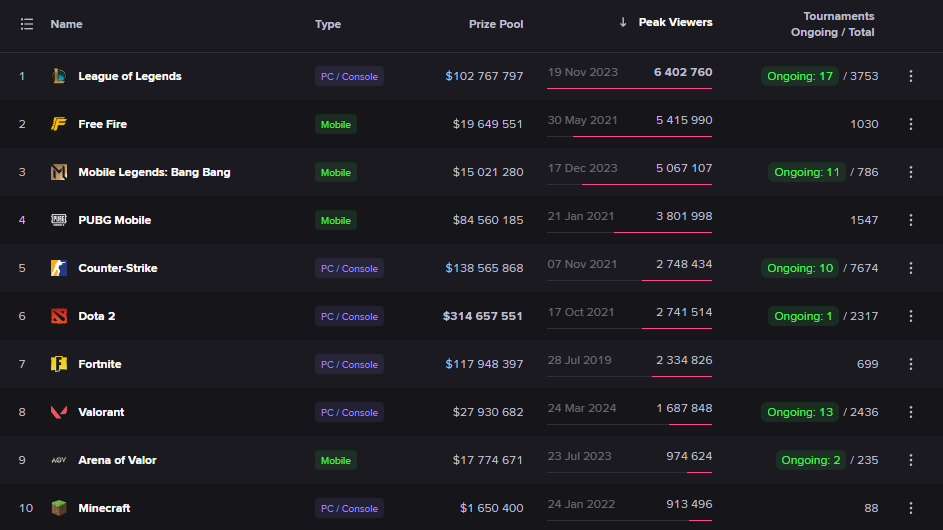Viewport: 943px width, 530px height.
Task: Open the Counter-Strike game page
Action: [x=118, y=268]
